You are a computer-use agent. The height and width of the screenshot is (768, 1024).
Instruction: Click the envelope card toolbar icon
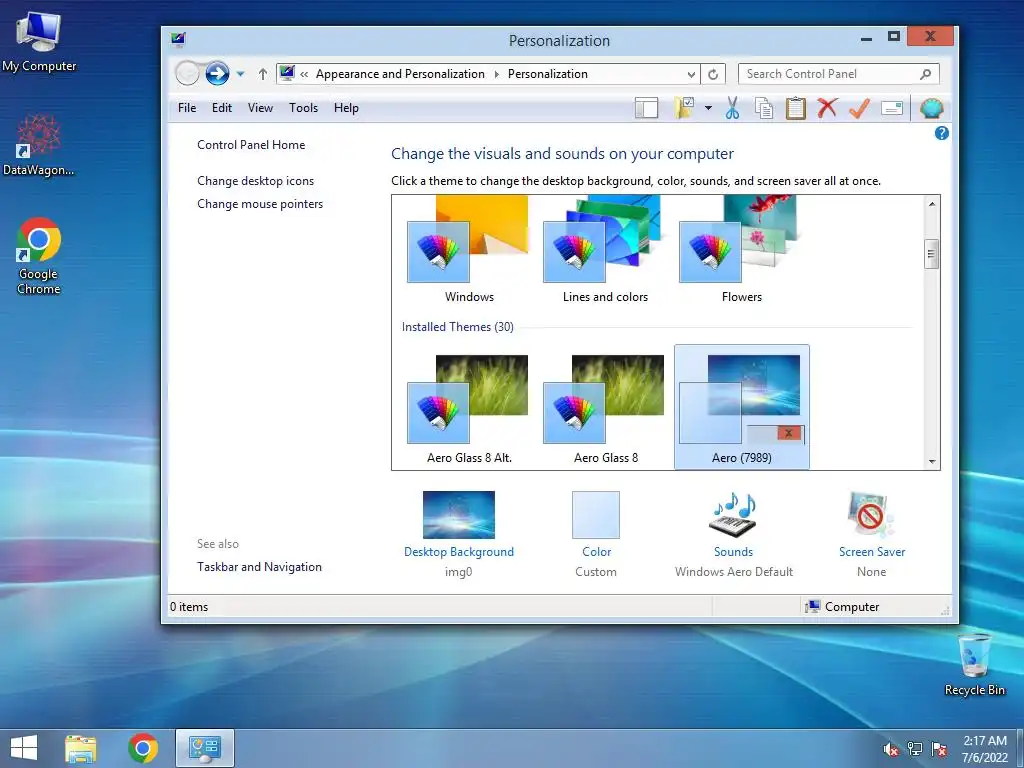click(891, 108)
